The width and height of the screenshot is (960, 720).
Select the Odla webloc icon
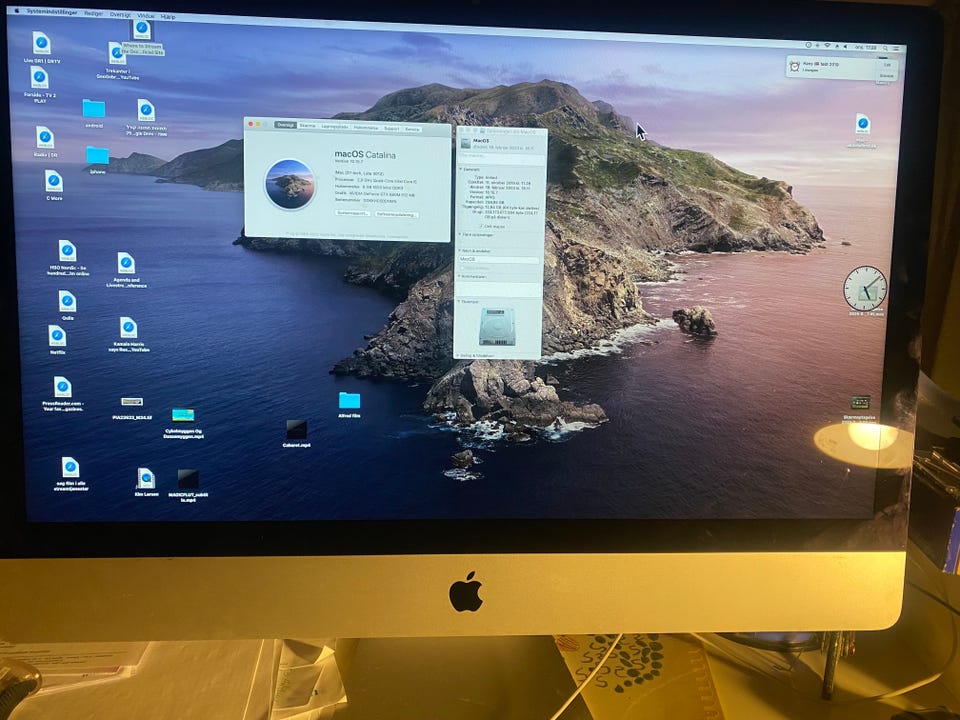pos(67,304)
